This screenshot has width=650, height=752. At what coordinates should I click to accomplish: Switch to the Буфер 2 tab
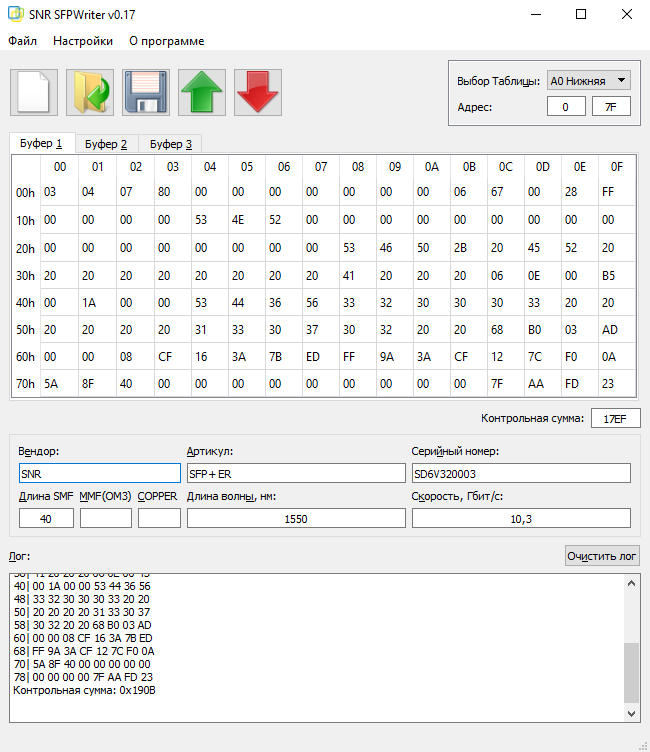point(106,144)
